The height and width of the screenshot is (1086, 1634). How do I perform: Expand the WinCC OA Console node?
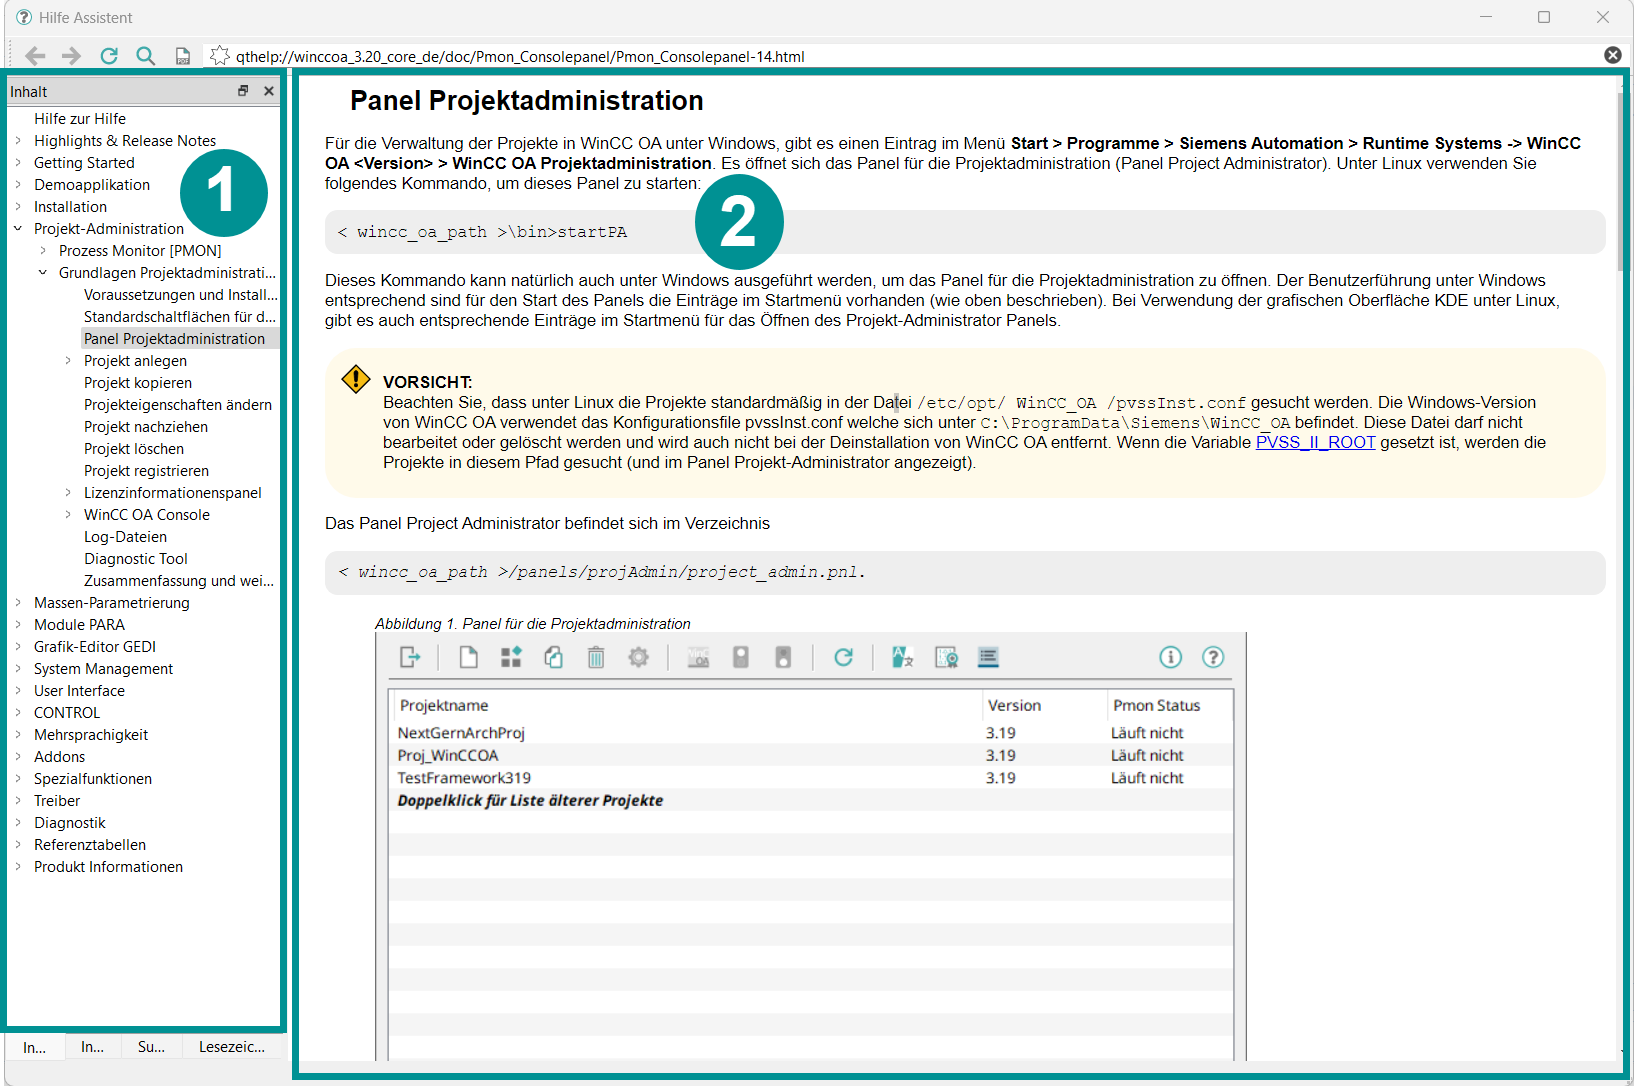click(x=68, y=515)
